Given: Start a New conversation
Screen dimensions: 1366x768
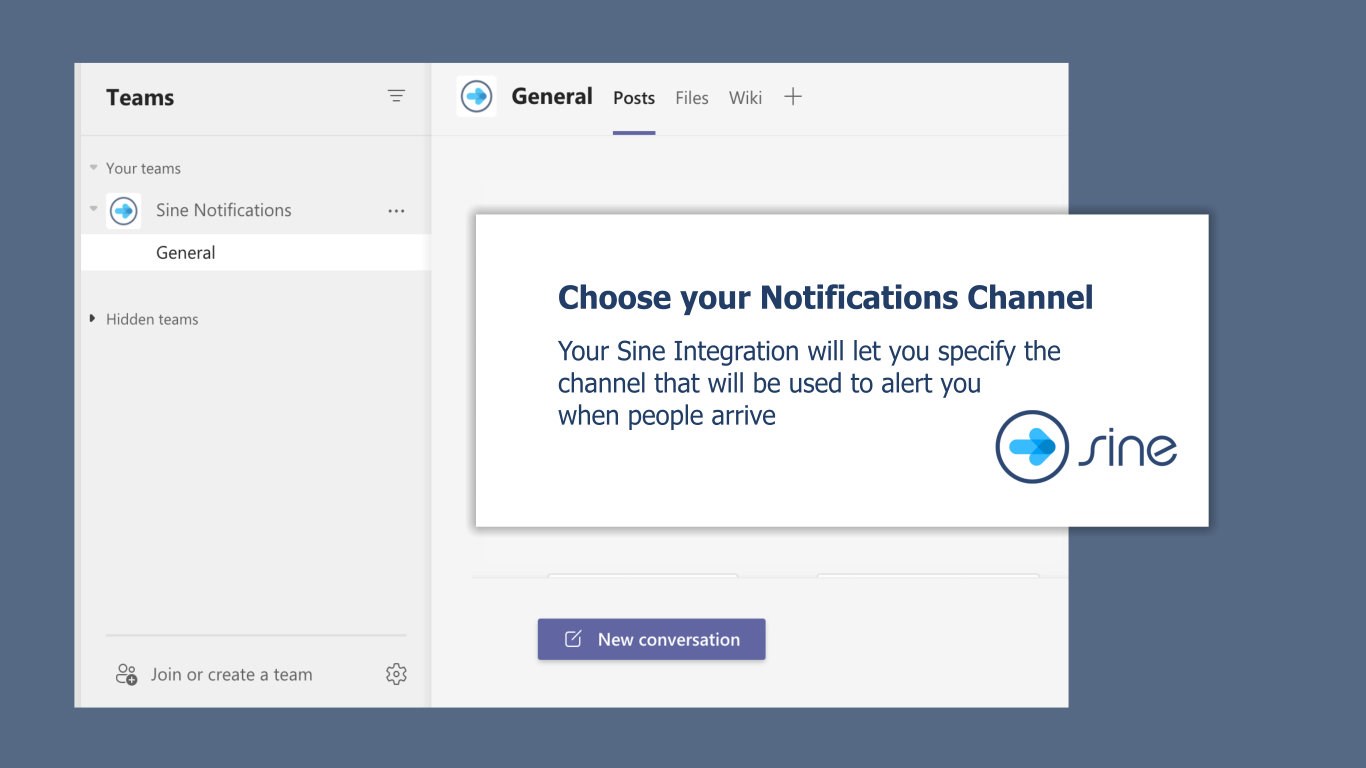Looking at the screenshot, I should tap(652, 639).
